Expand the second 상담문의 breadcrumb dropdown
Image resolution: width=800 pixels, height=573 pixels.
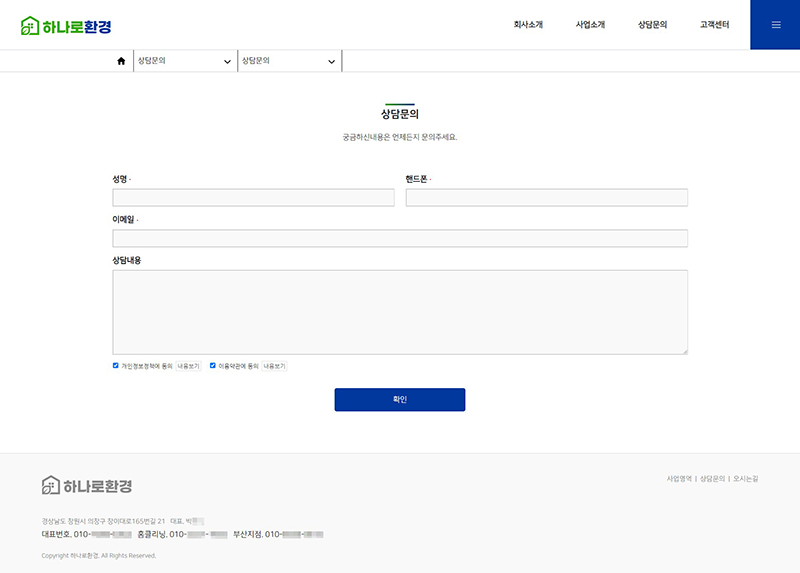[x=289, y=61]
